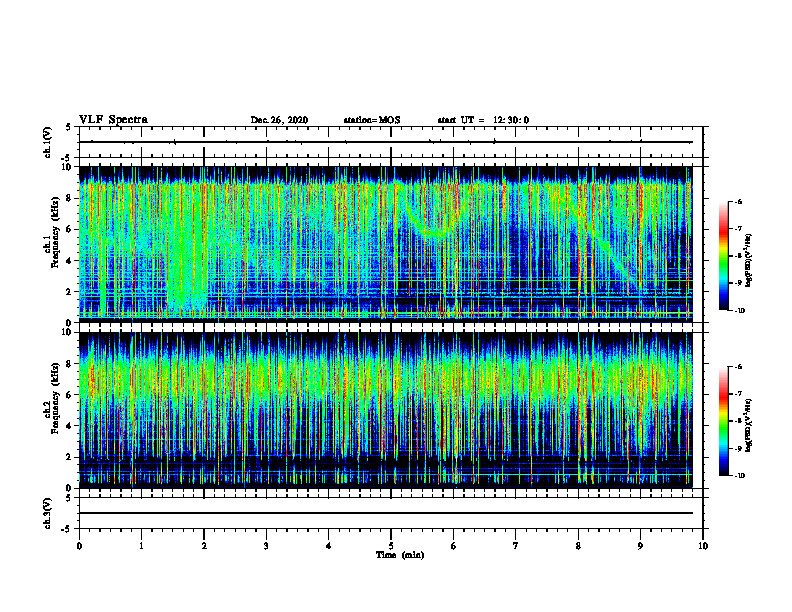The width and height of the screenshot is (792, 612).
Task: Click the ch.1 color bar log(PSD) unit label
Action: [x=749, y=261]
